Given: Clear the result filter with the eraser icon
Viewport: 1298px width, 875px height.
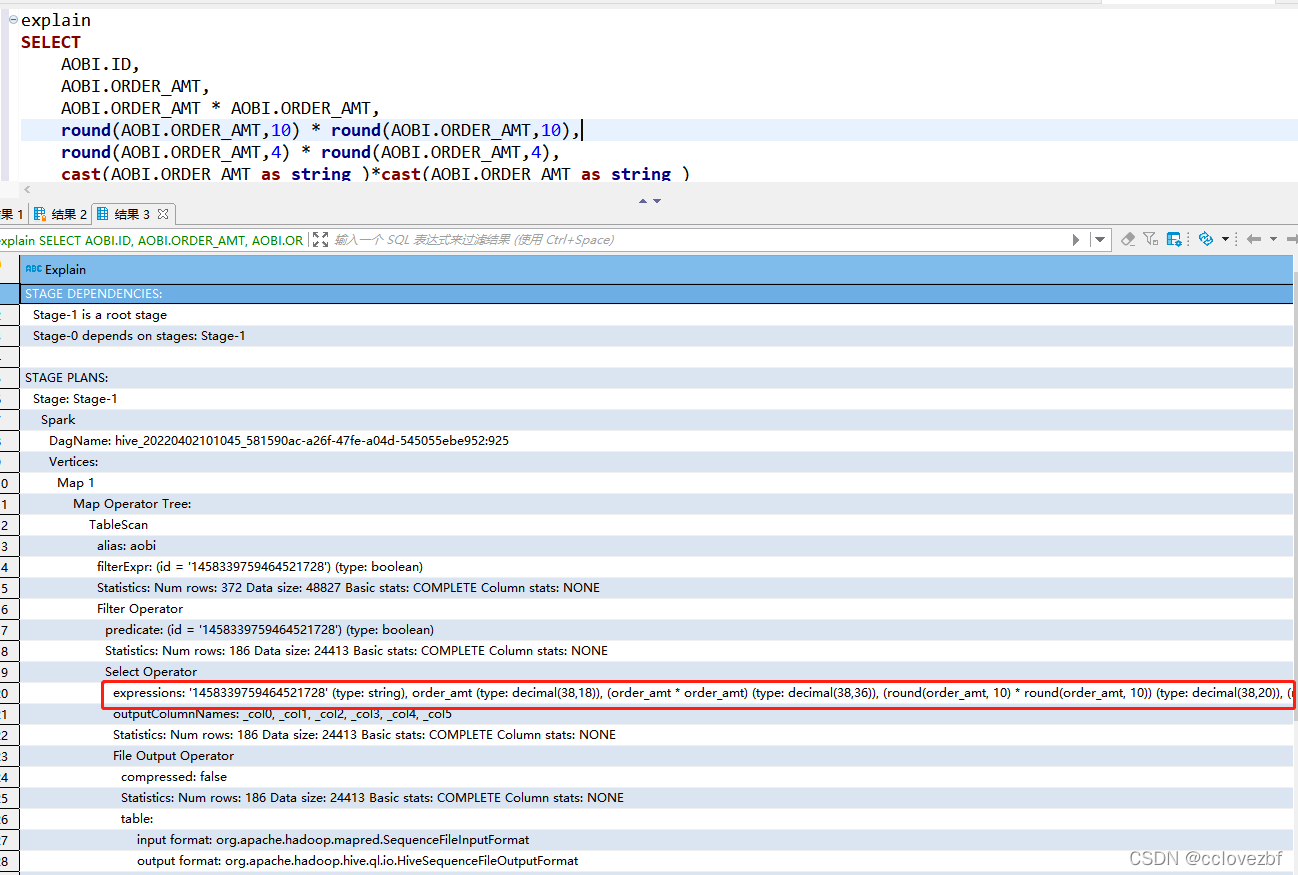Looking at the screenshot, I should (x=1130, y=239).
